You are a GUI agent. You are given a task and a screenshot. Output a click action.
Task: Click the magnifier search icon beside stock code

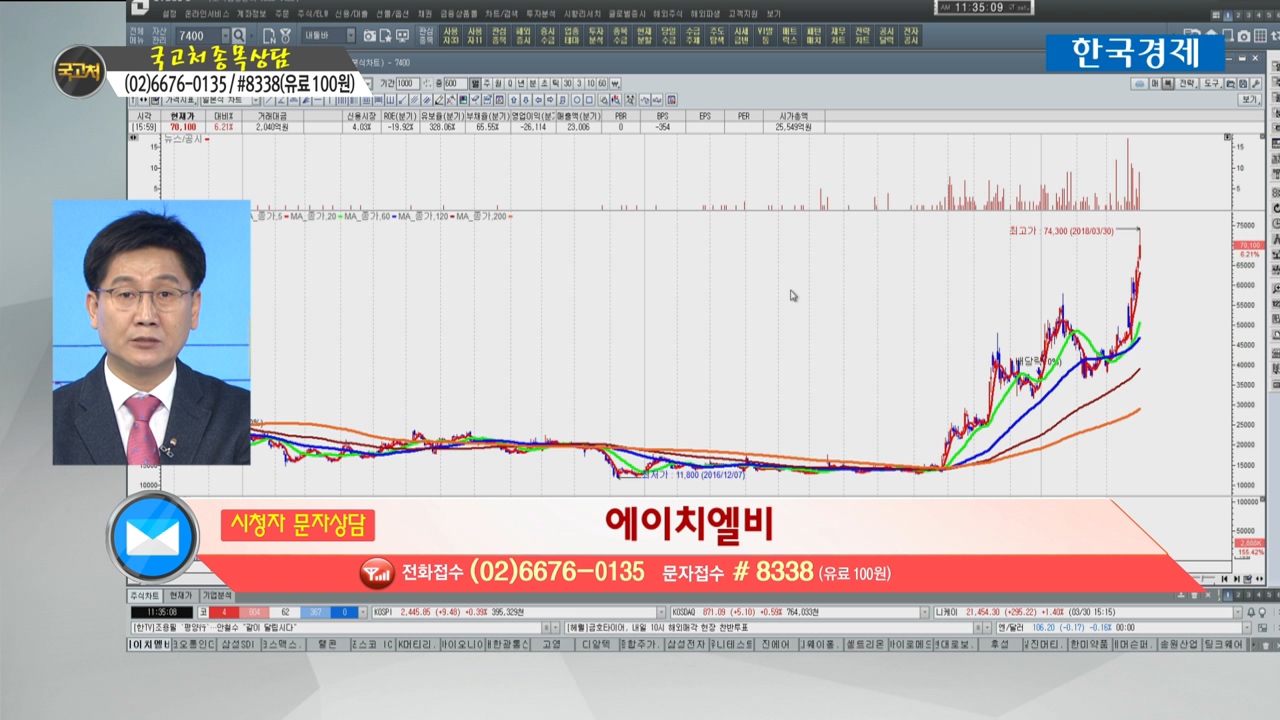239,36
